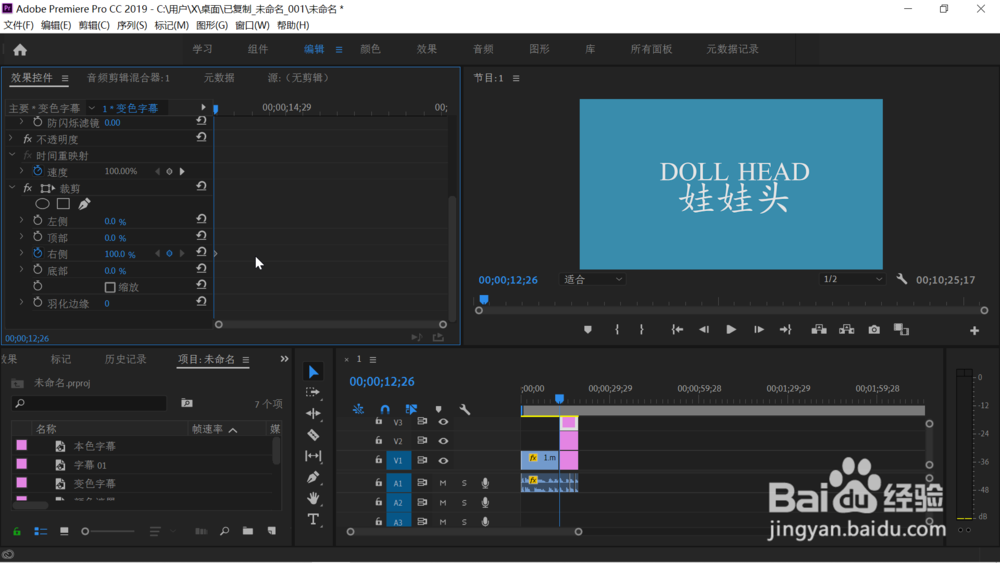Viewport: 1000px width, 563px height.
Task: Show more panels with double chevron
Action: 284,359
